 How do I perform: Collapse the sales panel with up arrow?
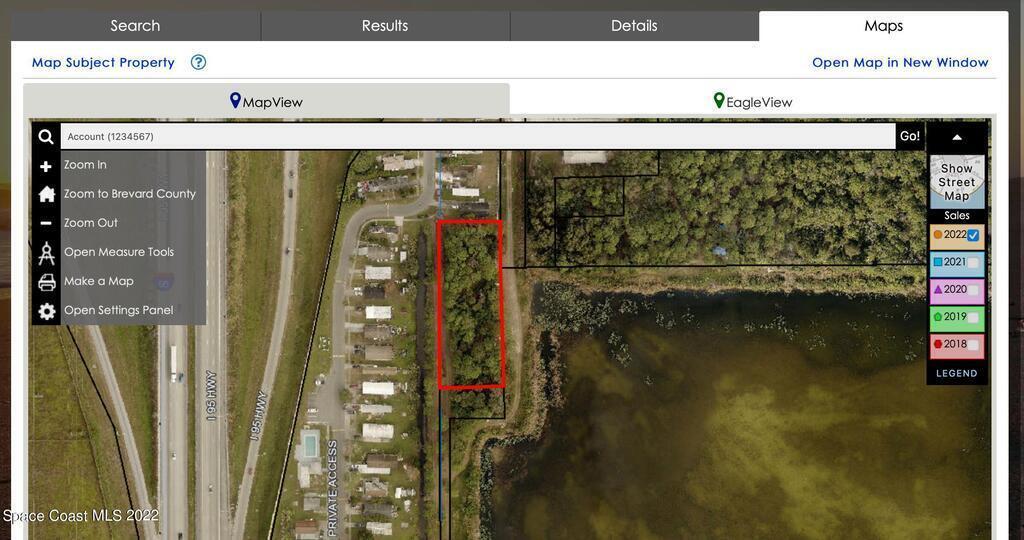[x=957, y=137]
